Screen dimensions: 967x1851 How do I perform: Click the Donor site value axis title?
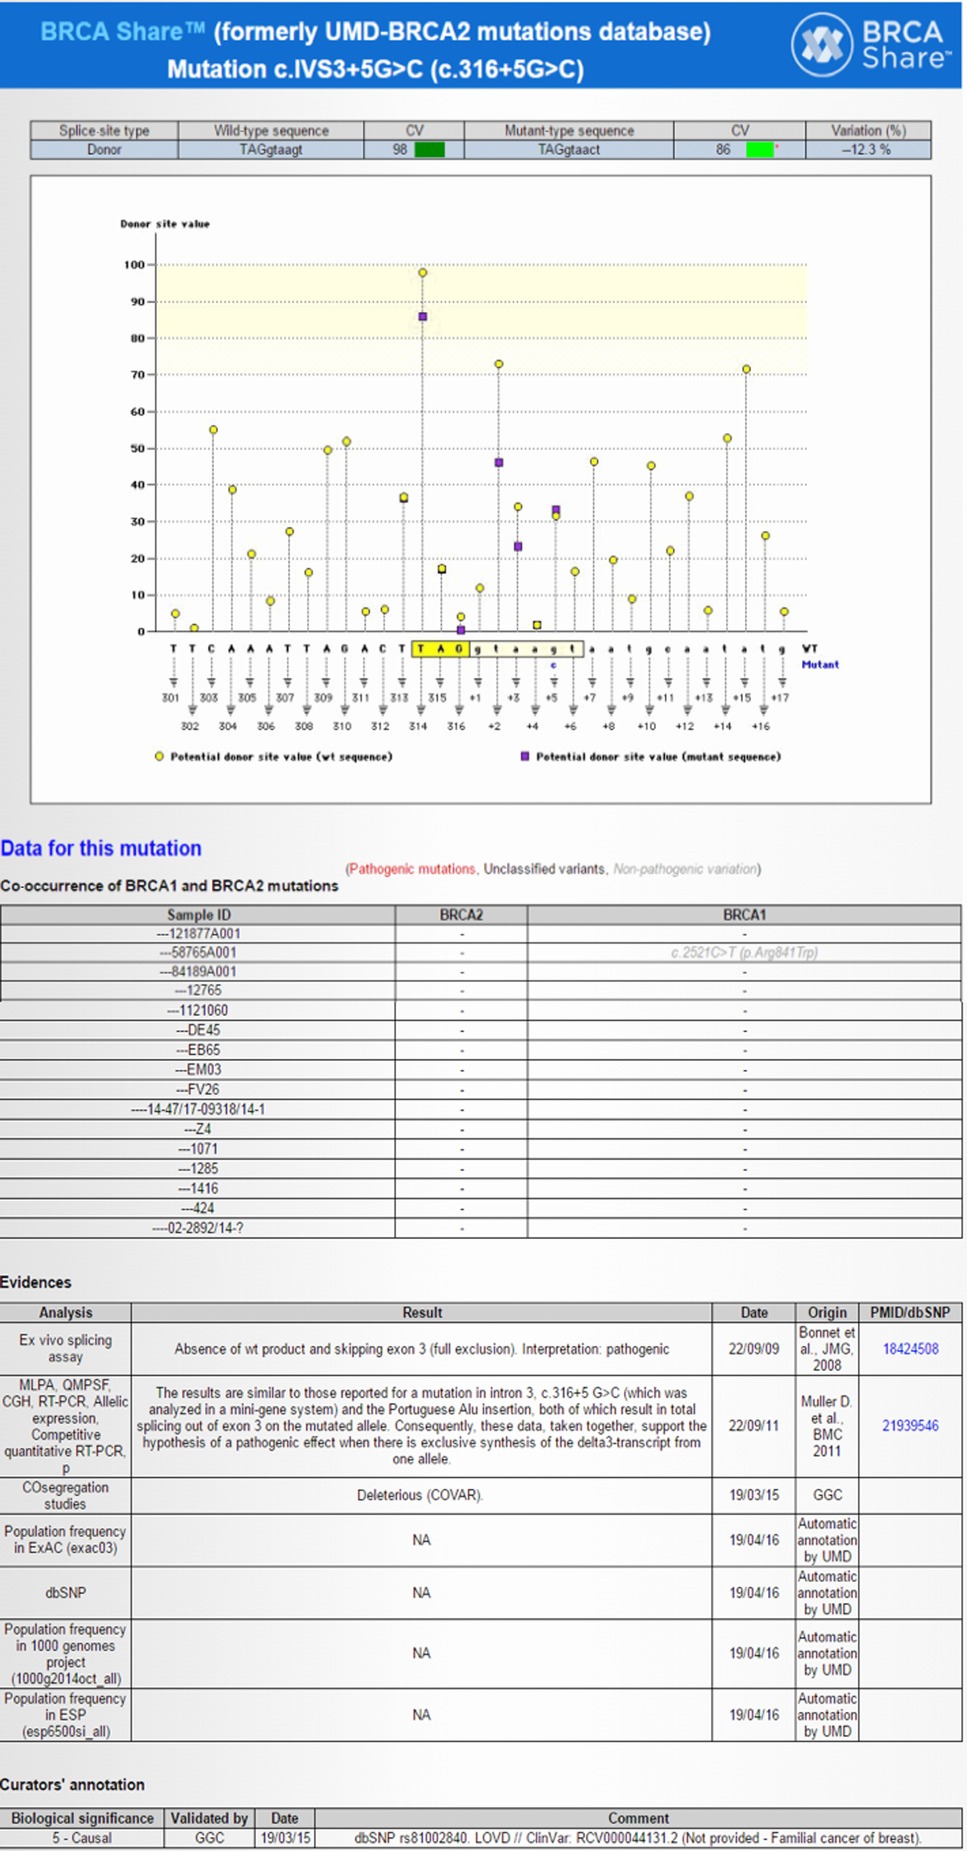pos(165,224)
